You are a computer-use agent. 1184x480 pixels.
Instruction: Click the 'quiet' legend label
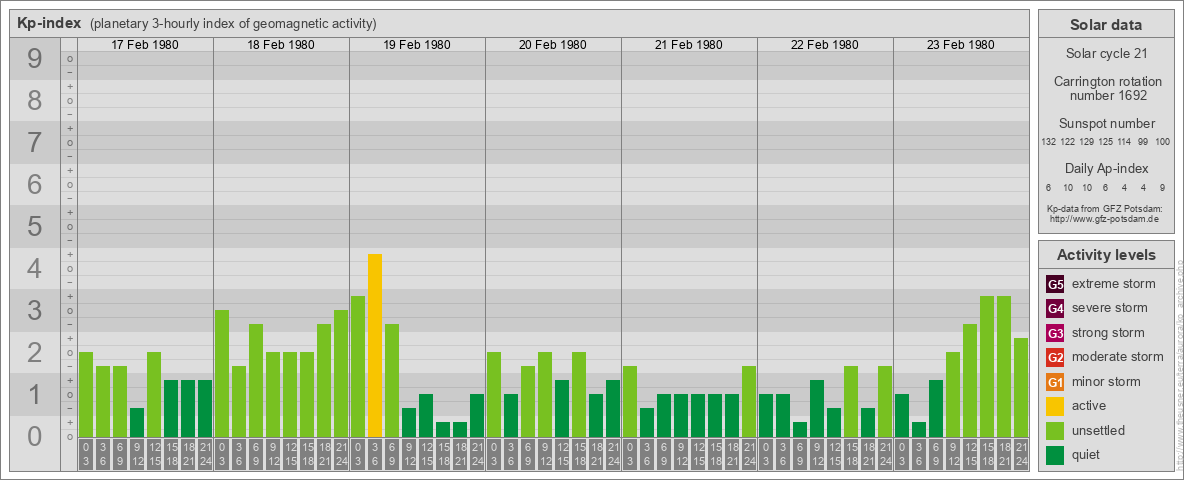1087,454
